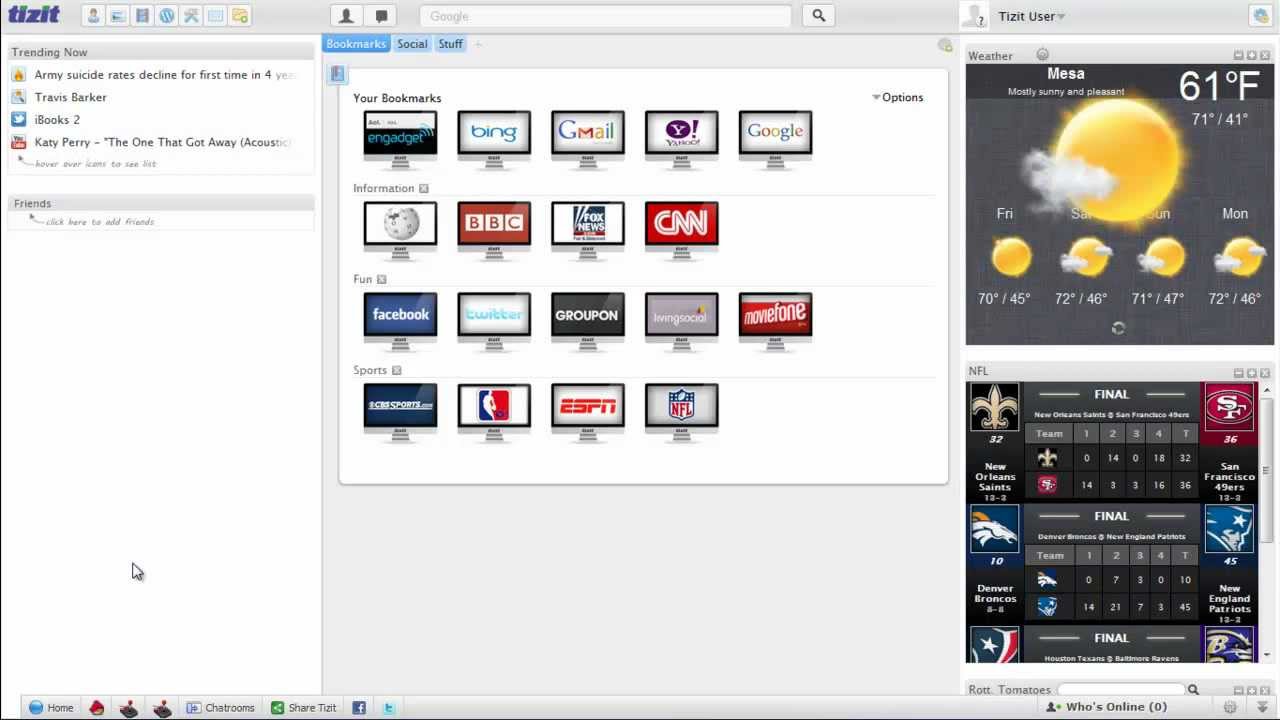Remove the Fun category via its X
Image resolution: width=1280 pixels, height=720 pixels.
[381, 279]
